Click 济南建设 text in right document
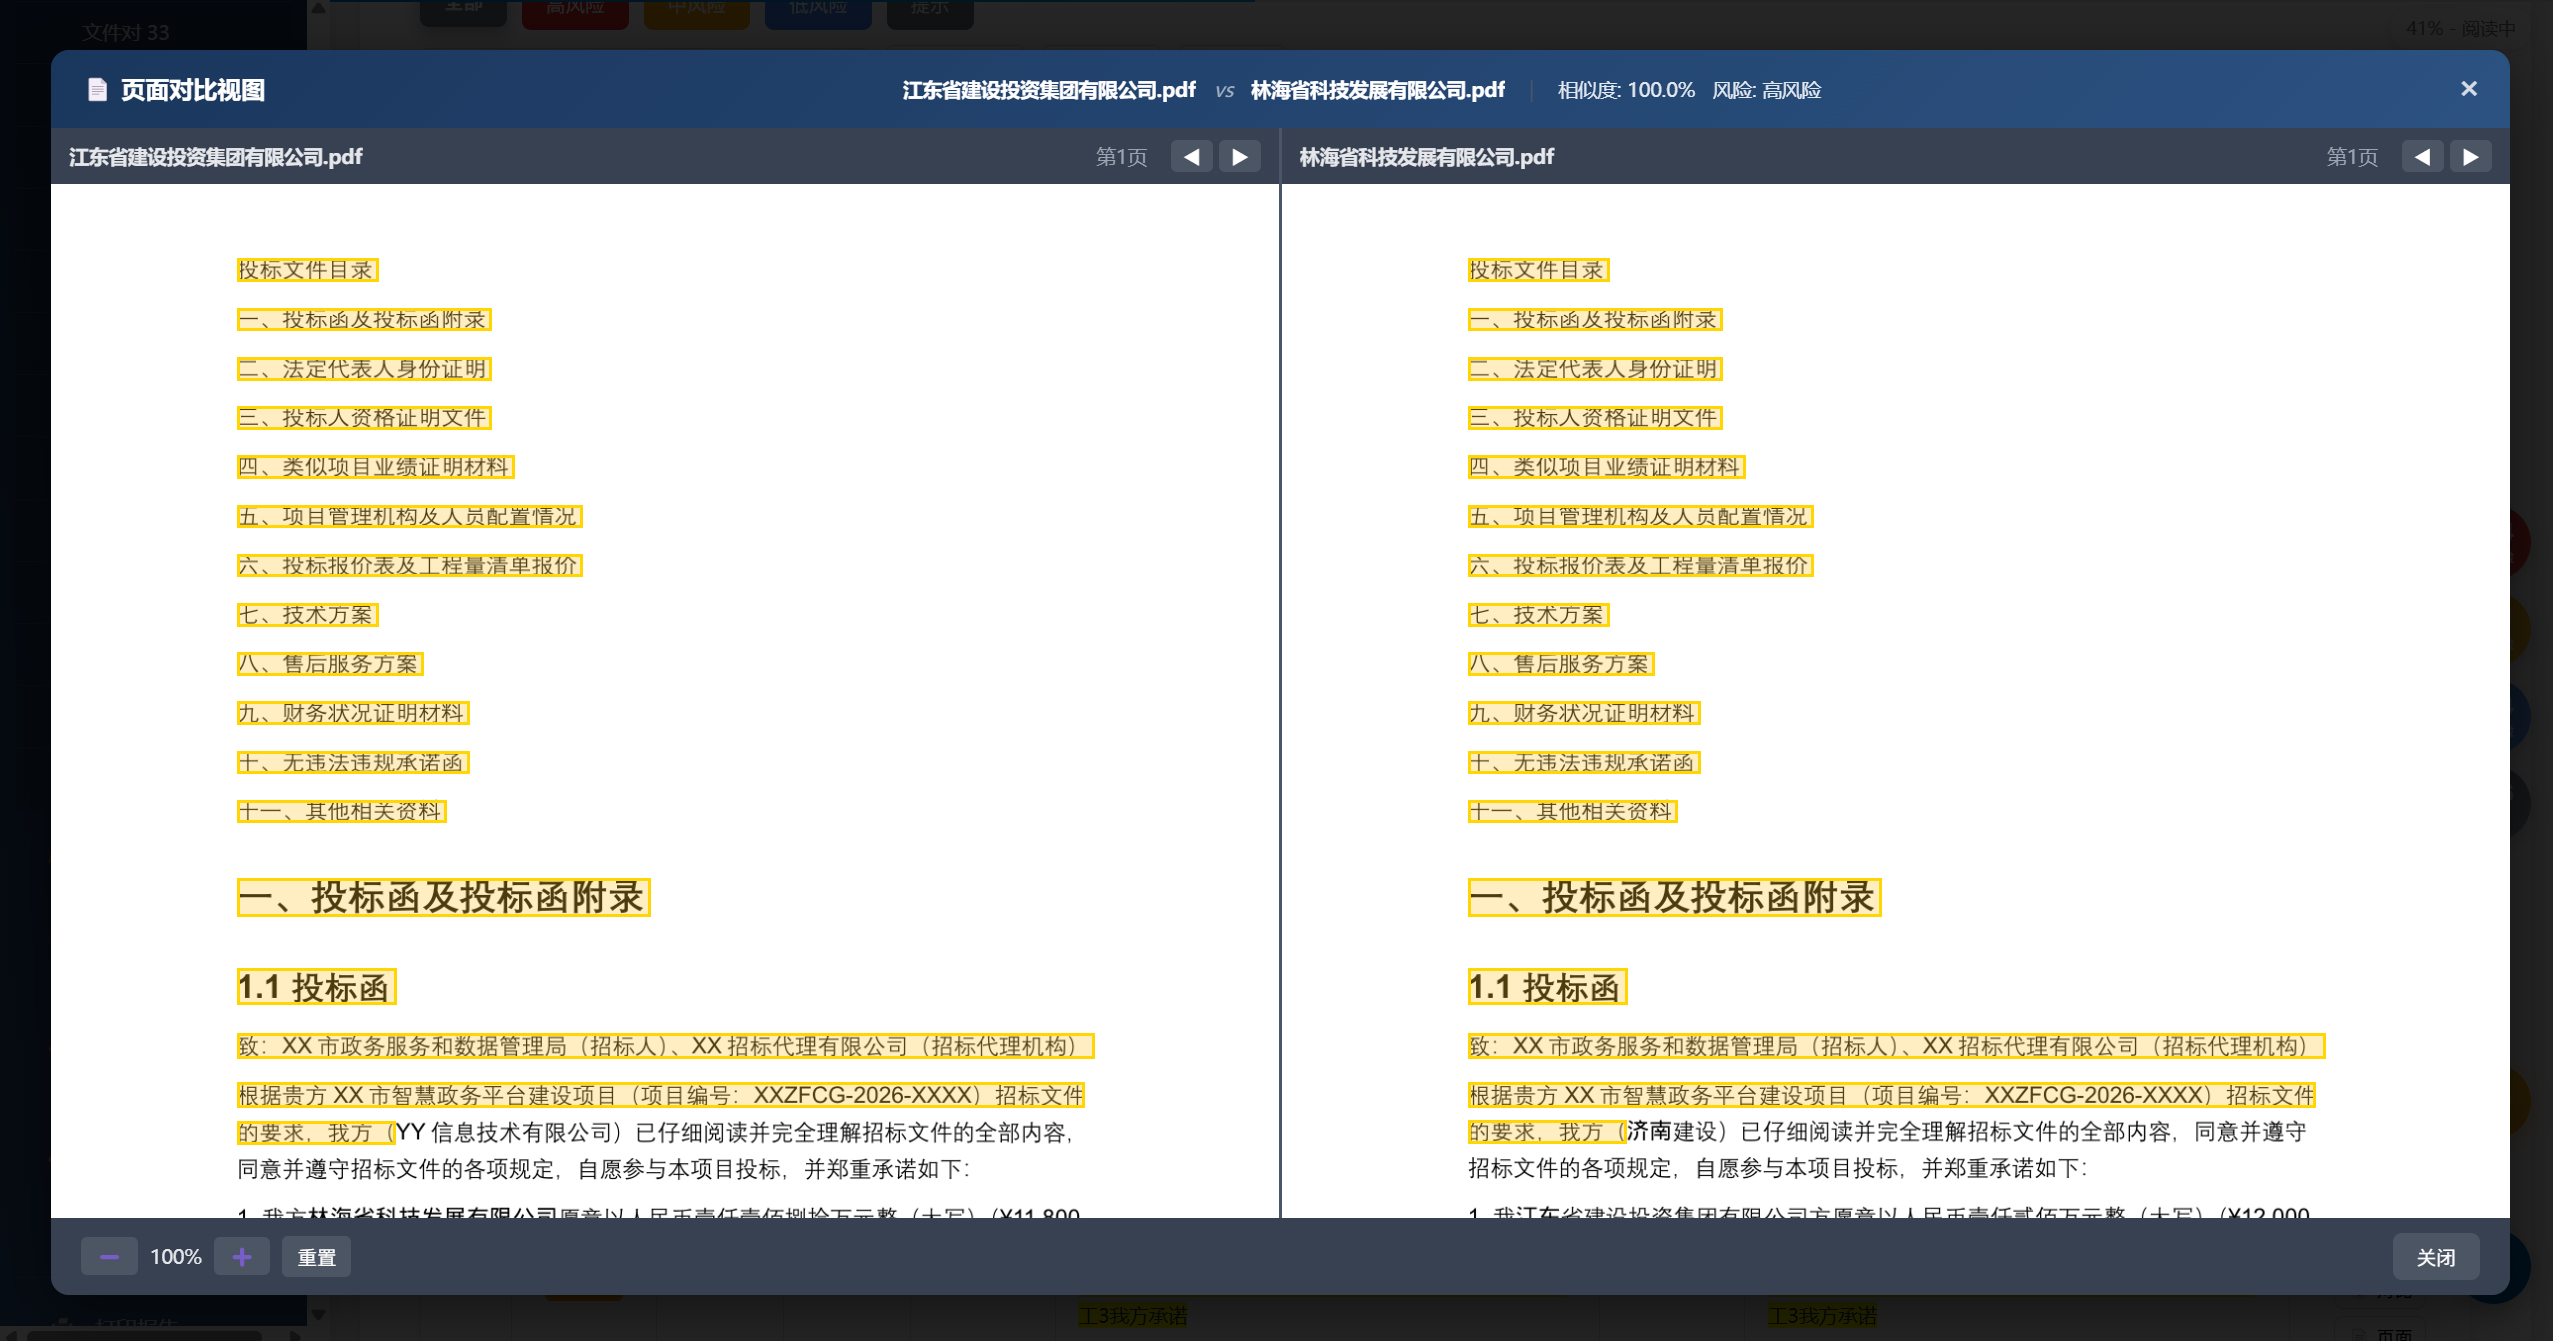 (x=1672, y=1131)
